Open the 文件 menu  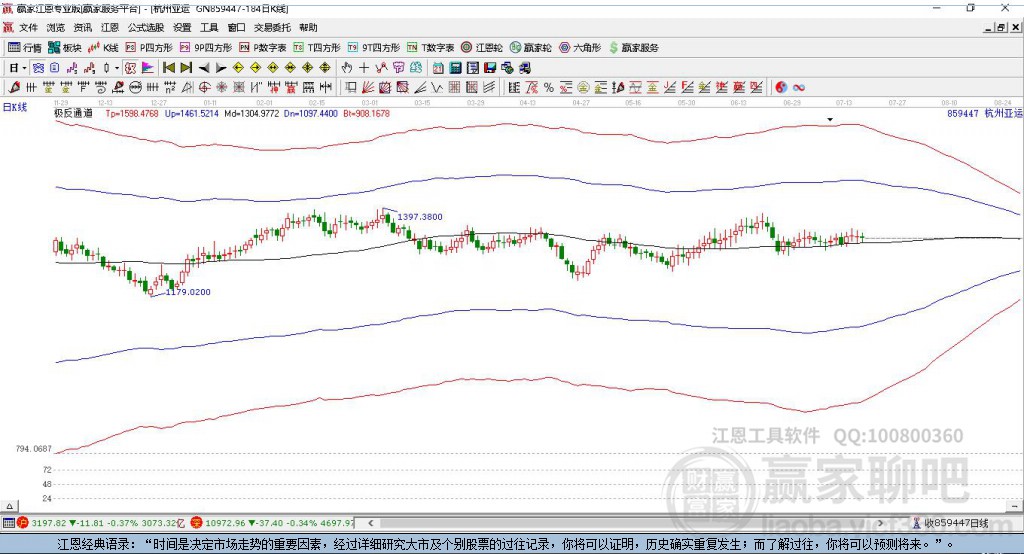click(28, 27)
